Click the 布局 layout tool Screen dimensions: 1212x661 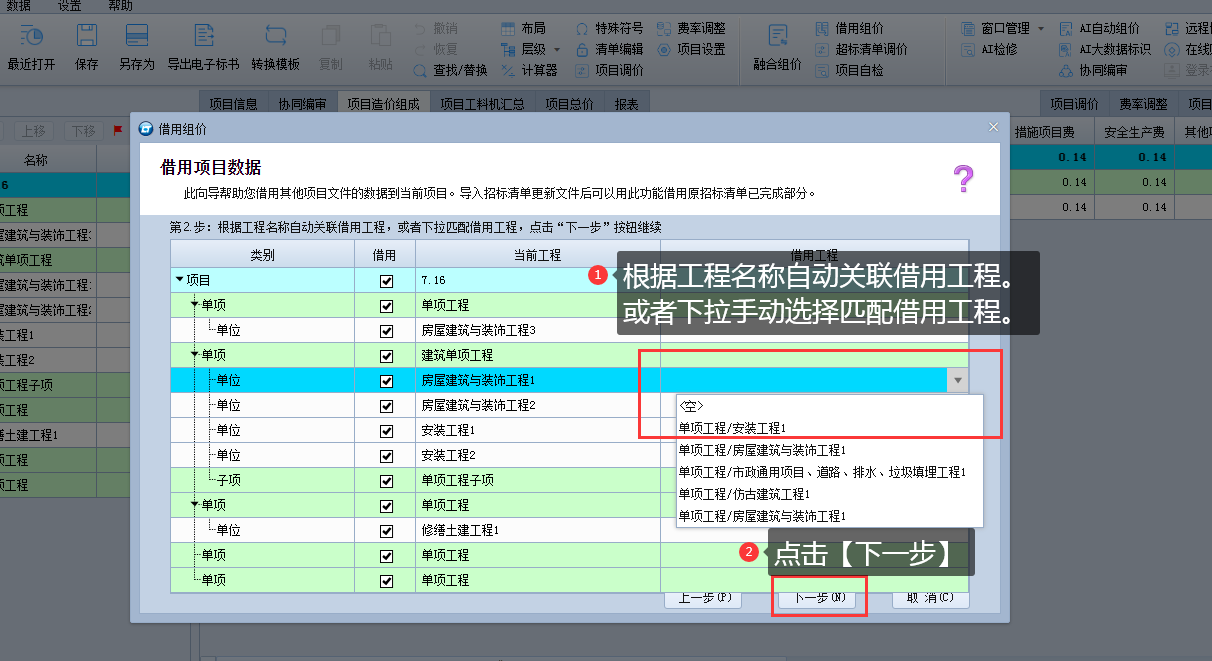click(523, 28)
